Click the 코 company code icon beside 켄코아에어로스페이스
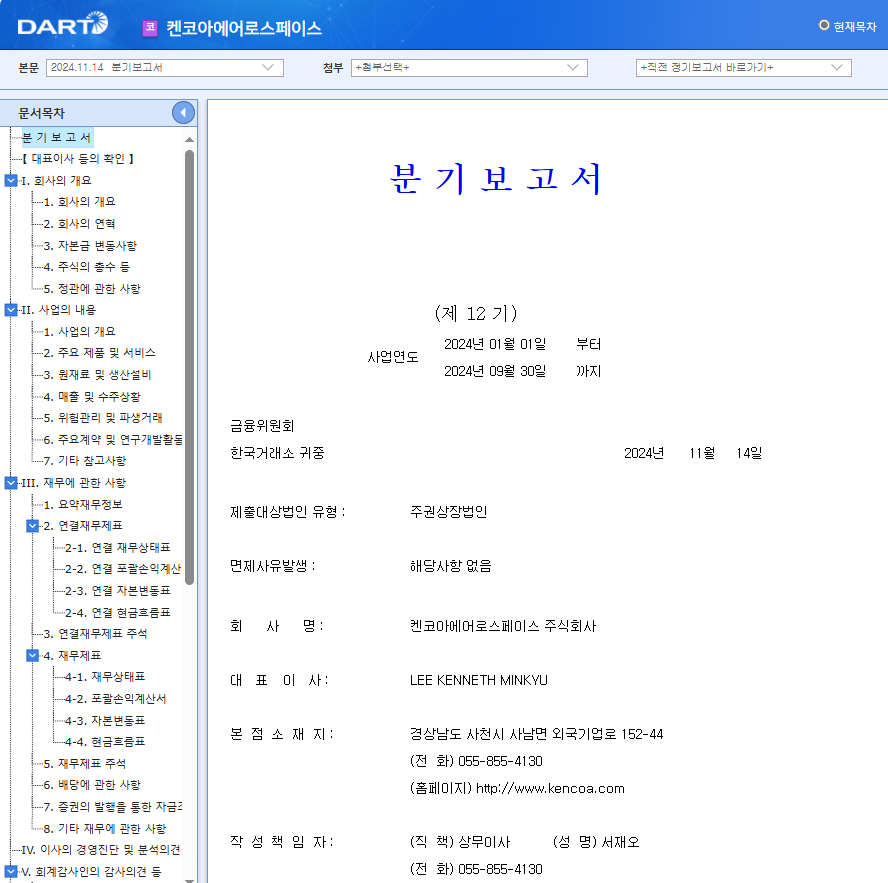Viewport: 888px width, 883px height. tap(149, 28)
